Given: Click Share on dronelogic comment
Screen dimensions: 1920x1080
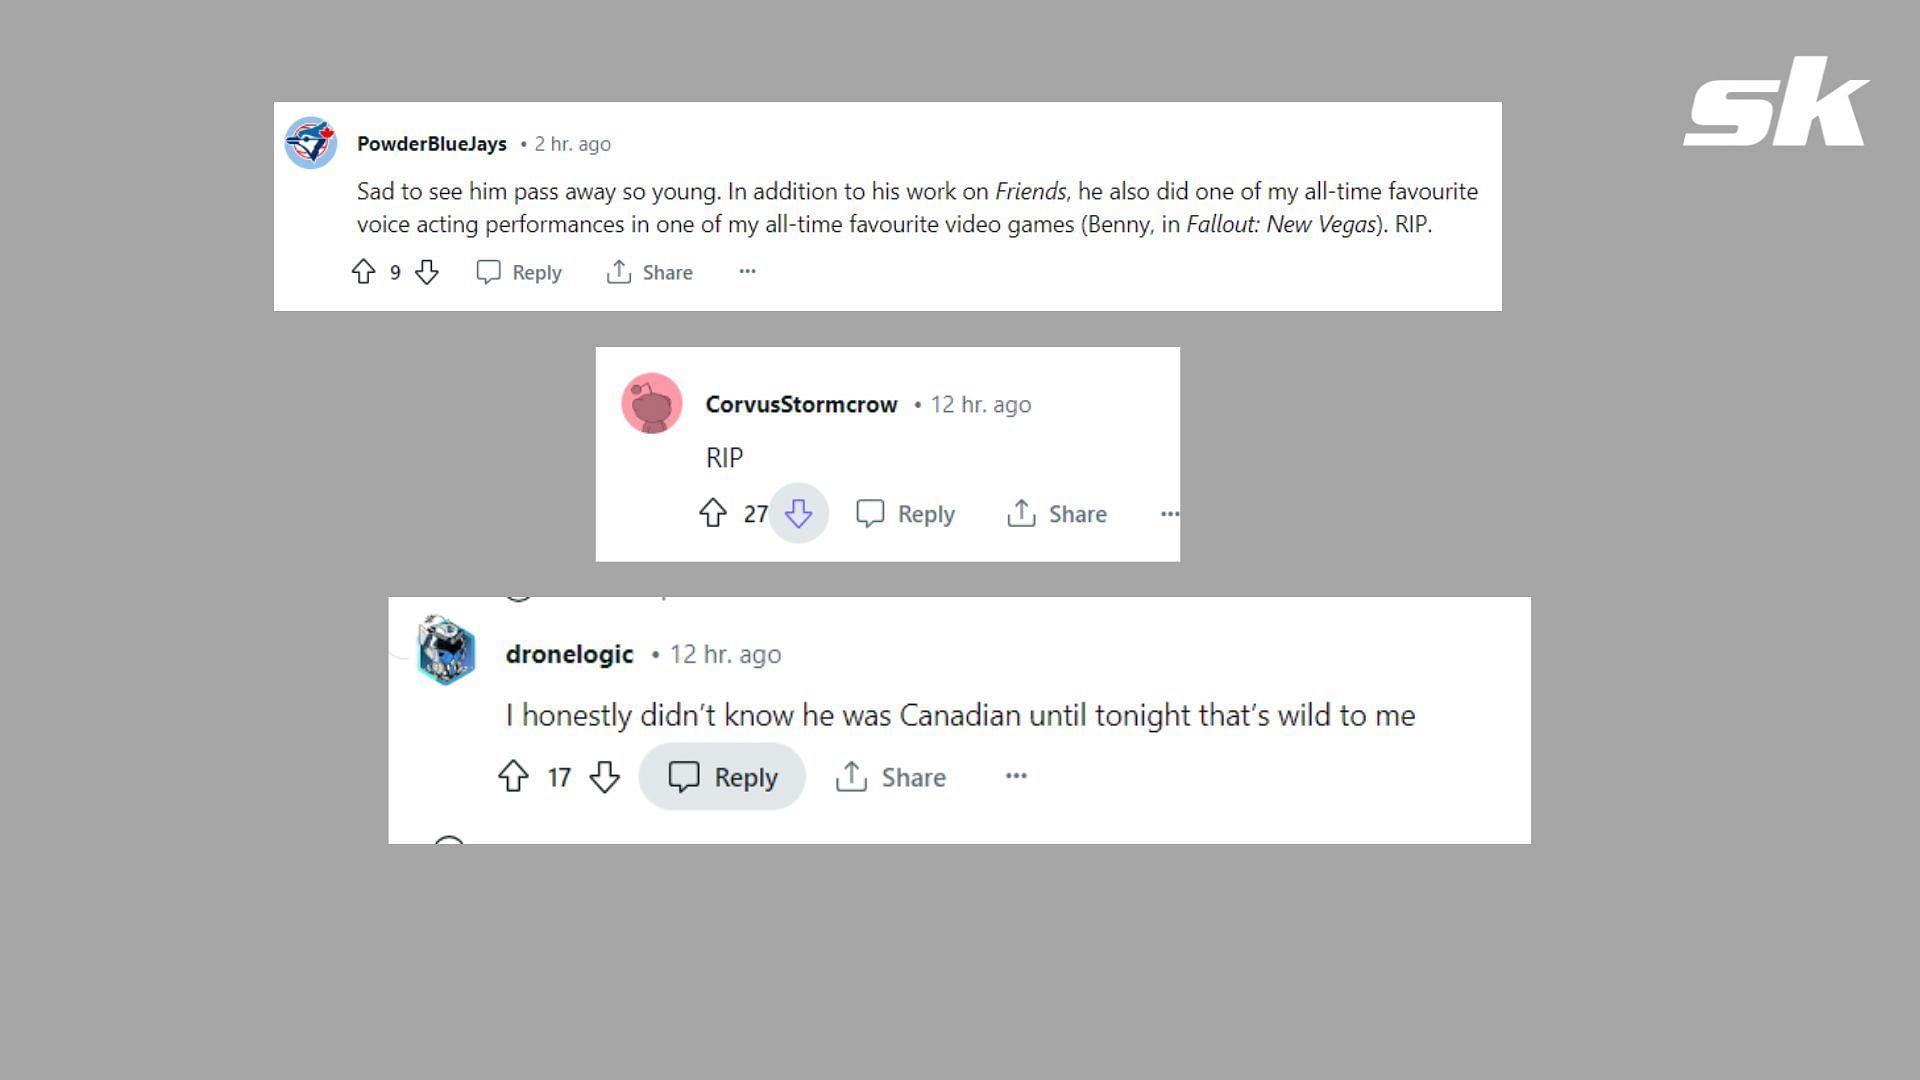Looking at the screenshot, I should click(897, 777).
